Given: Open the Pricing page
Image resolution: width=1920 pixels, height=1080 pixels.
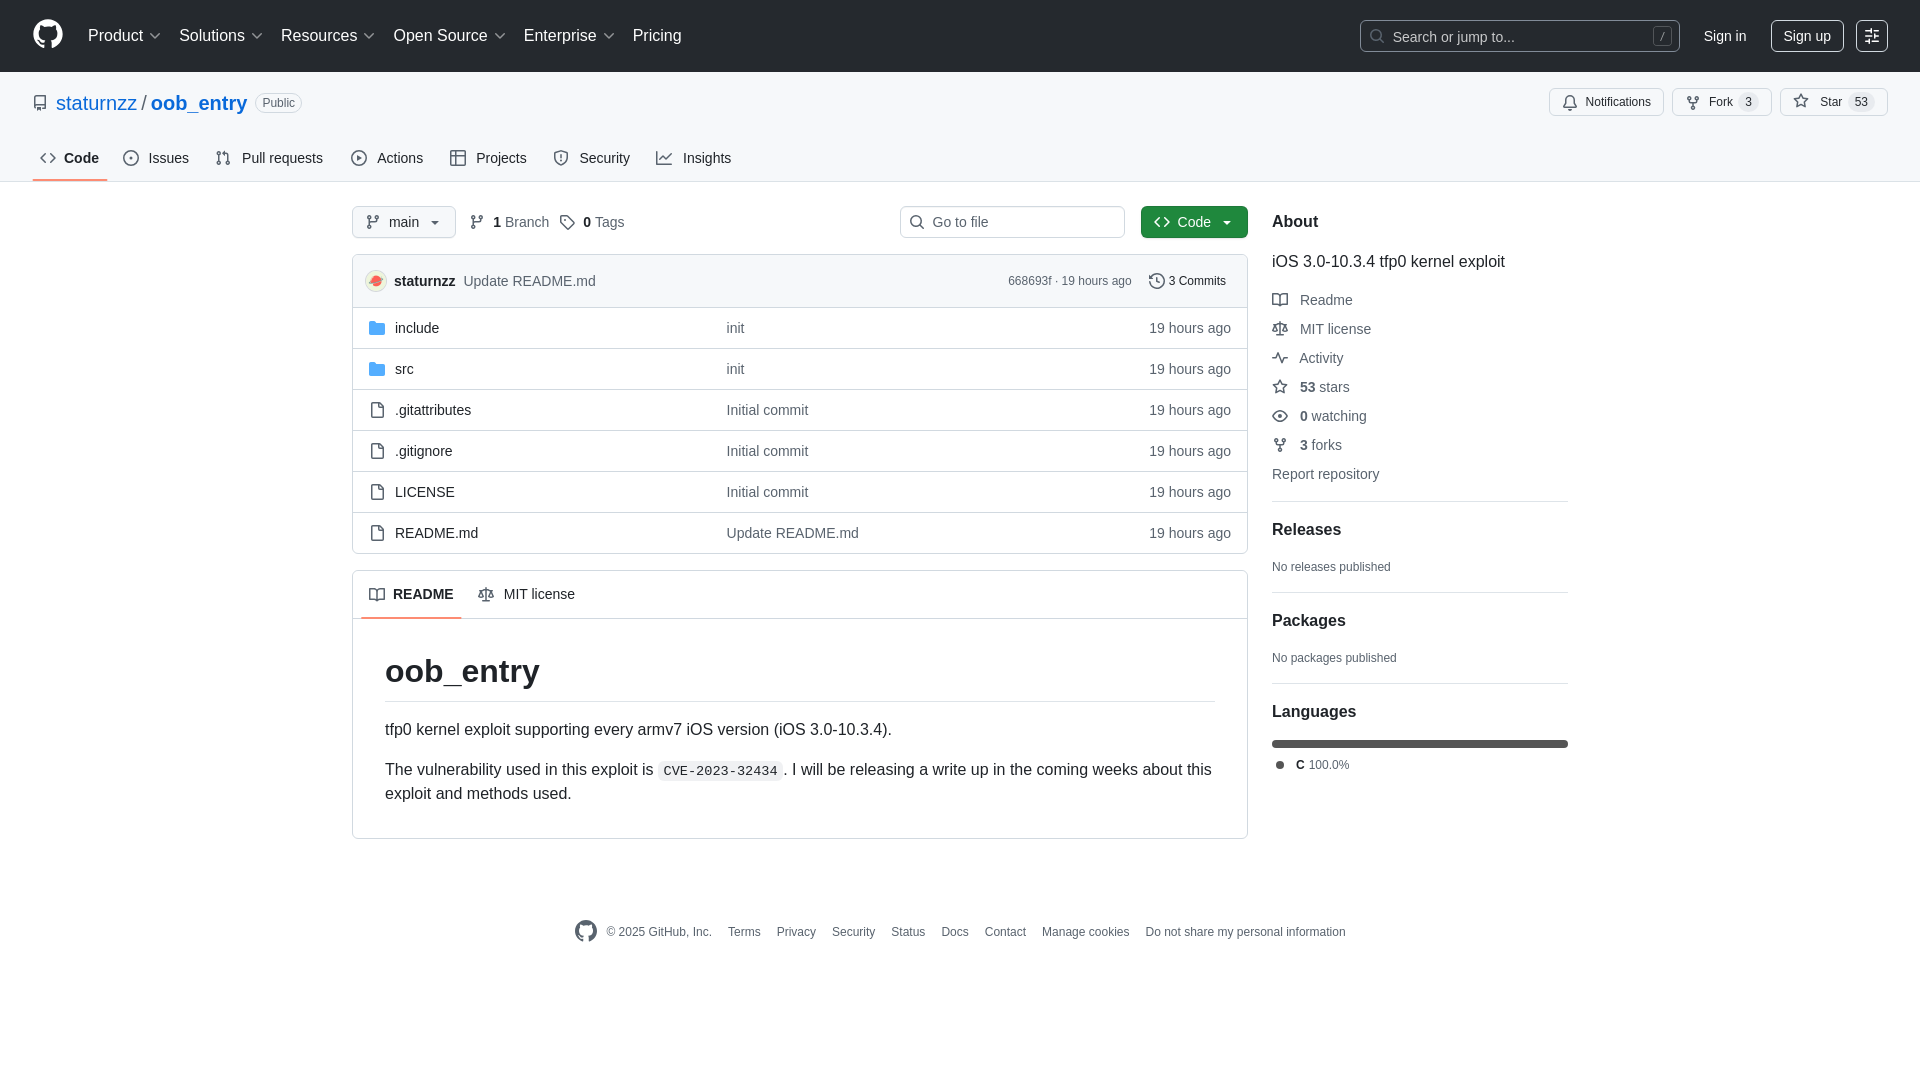Looking at the screenshot, I should point(657,36).
